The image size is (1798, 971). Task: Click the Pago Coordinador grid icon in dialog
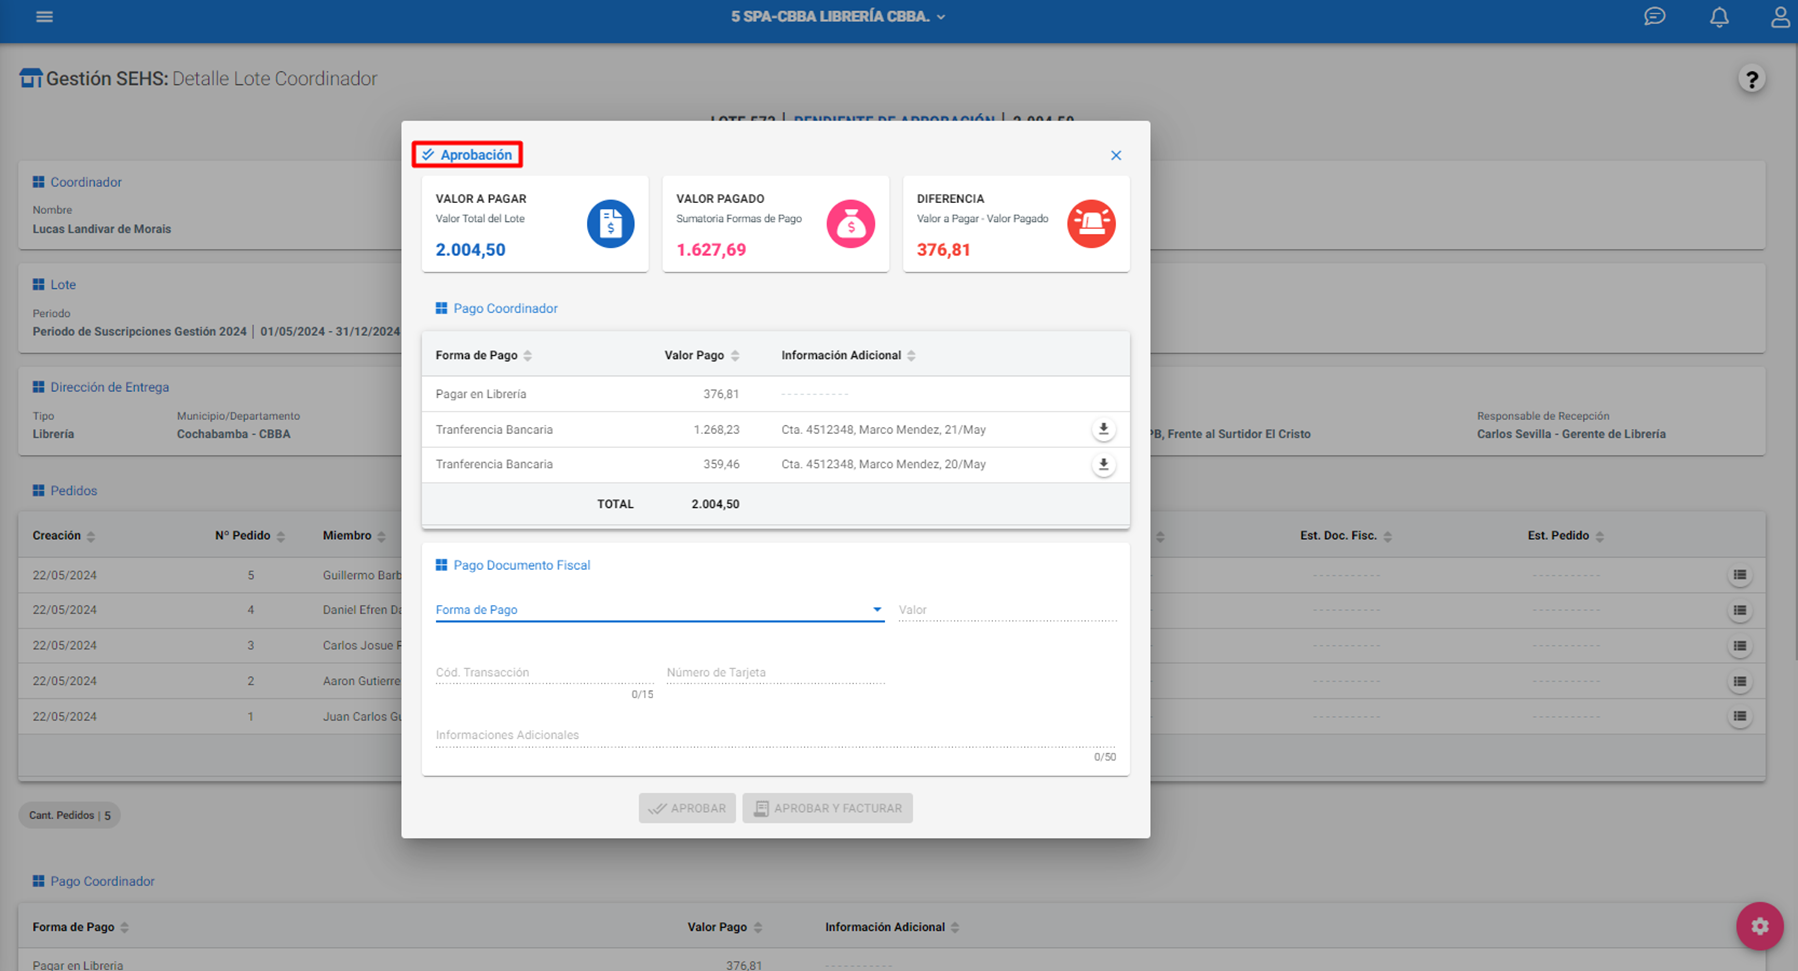pos(441,308)
